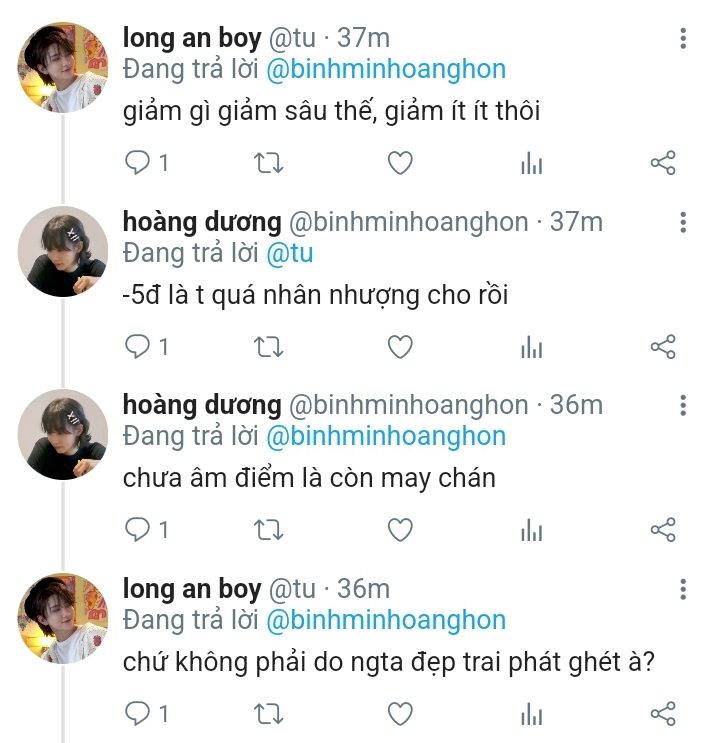Viewport: 720px width, 743px height.
Task: Like the 'giảm gì giảm sâu thế' tweet
Action: 400,163
